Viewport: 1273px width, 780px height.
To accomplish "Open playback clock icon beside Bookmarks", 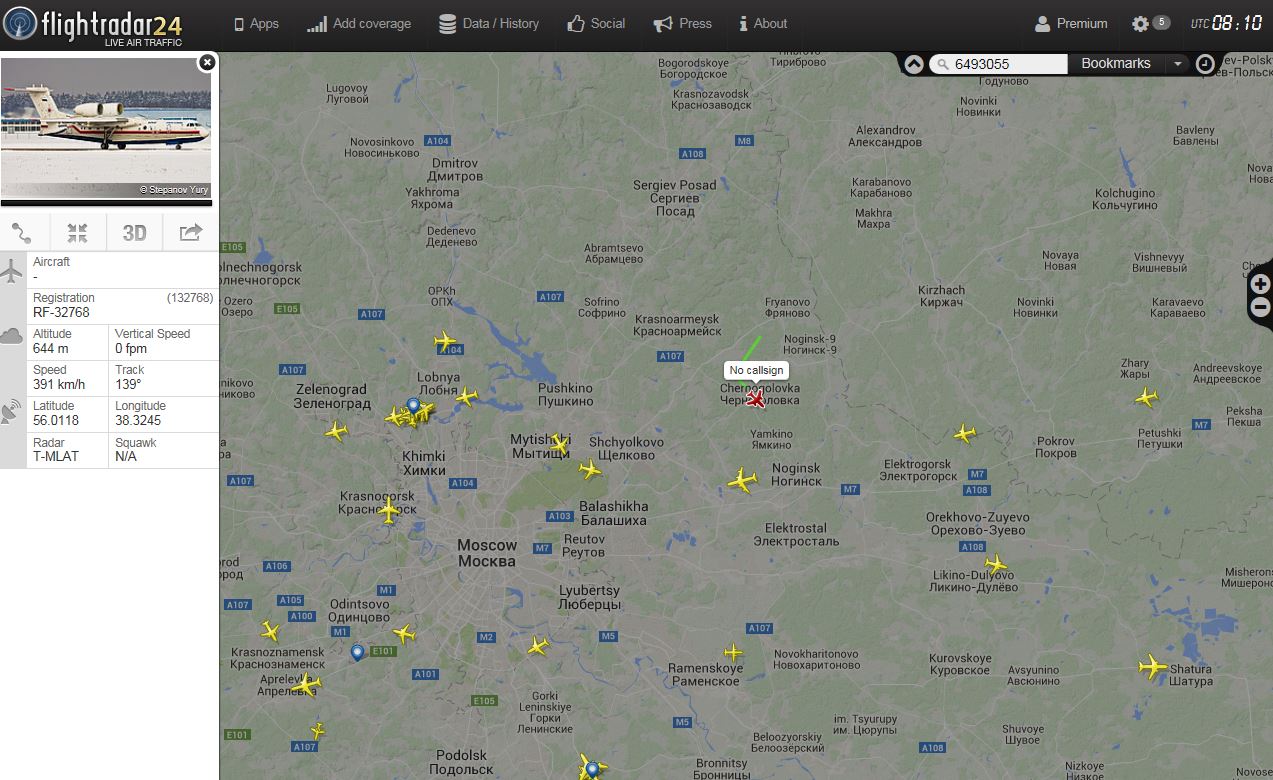I will coord(1205,64).
